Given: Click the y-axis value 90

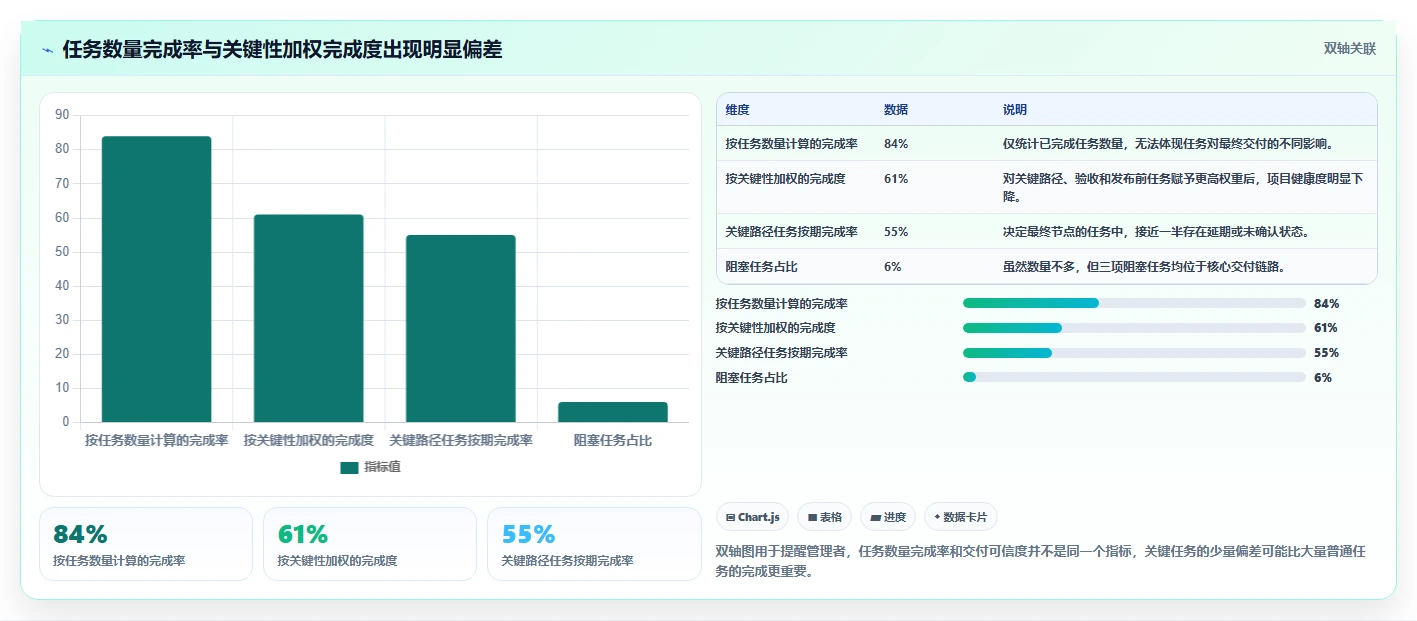Looking at the screenshot, I should tap(62, 115).
